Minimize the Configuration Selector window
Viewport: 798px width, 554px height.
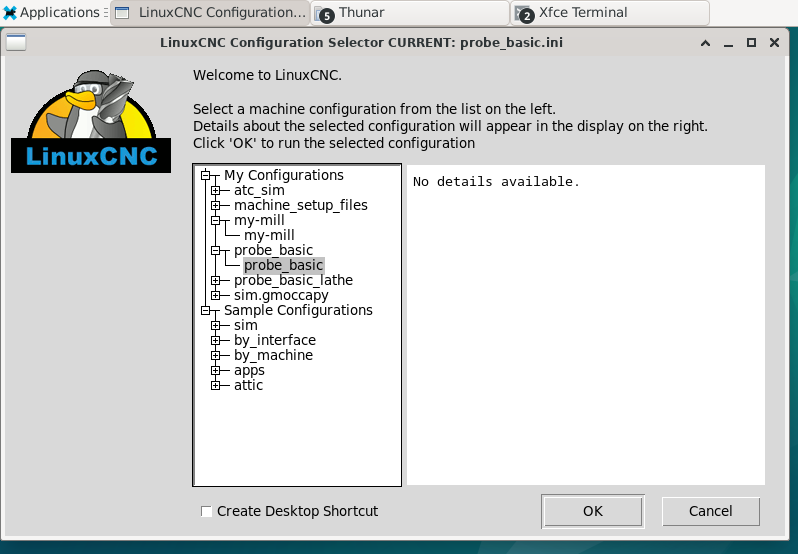click(728, 43)
